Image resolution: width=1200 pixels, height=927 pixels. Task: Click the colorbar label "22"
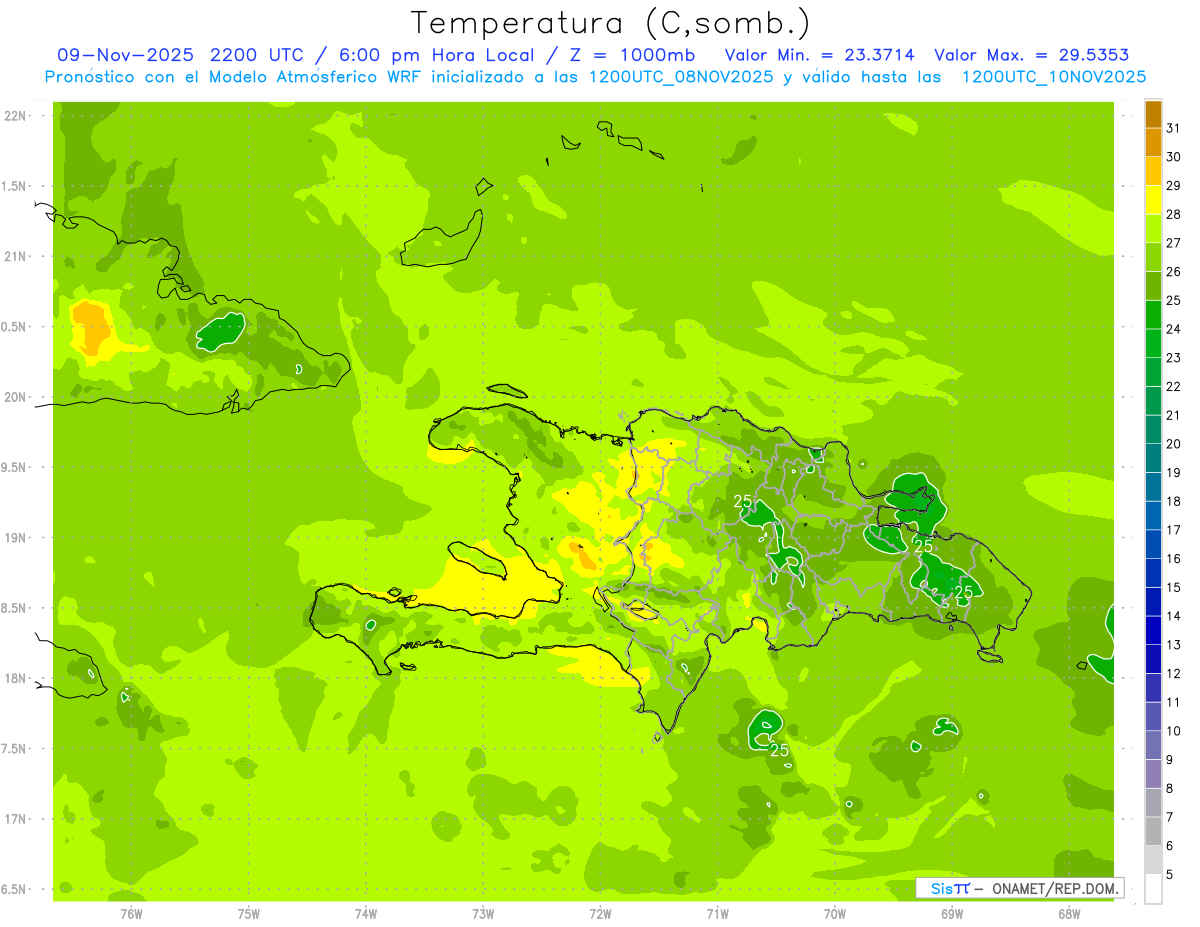pos(1173,387)
